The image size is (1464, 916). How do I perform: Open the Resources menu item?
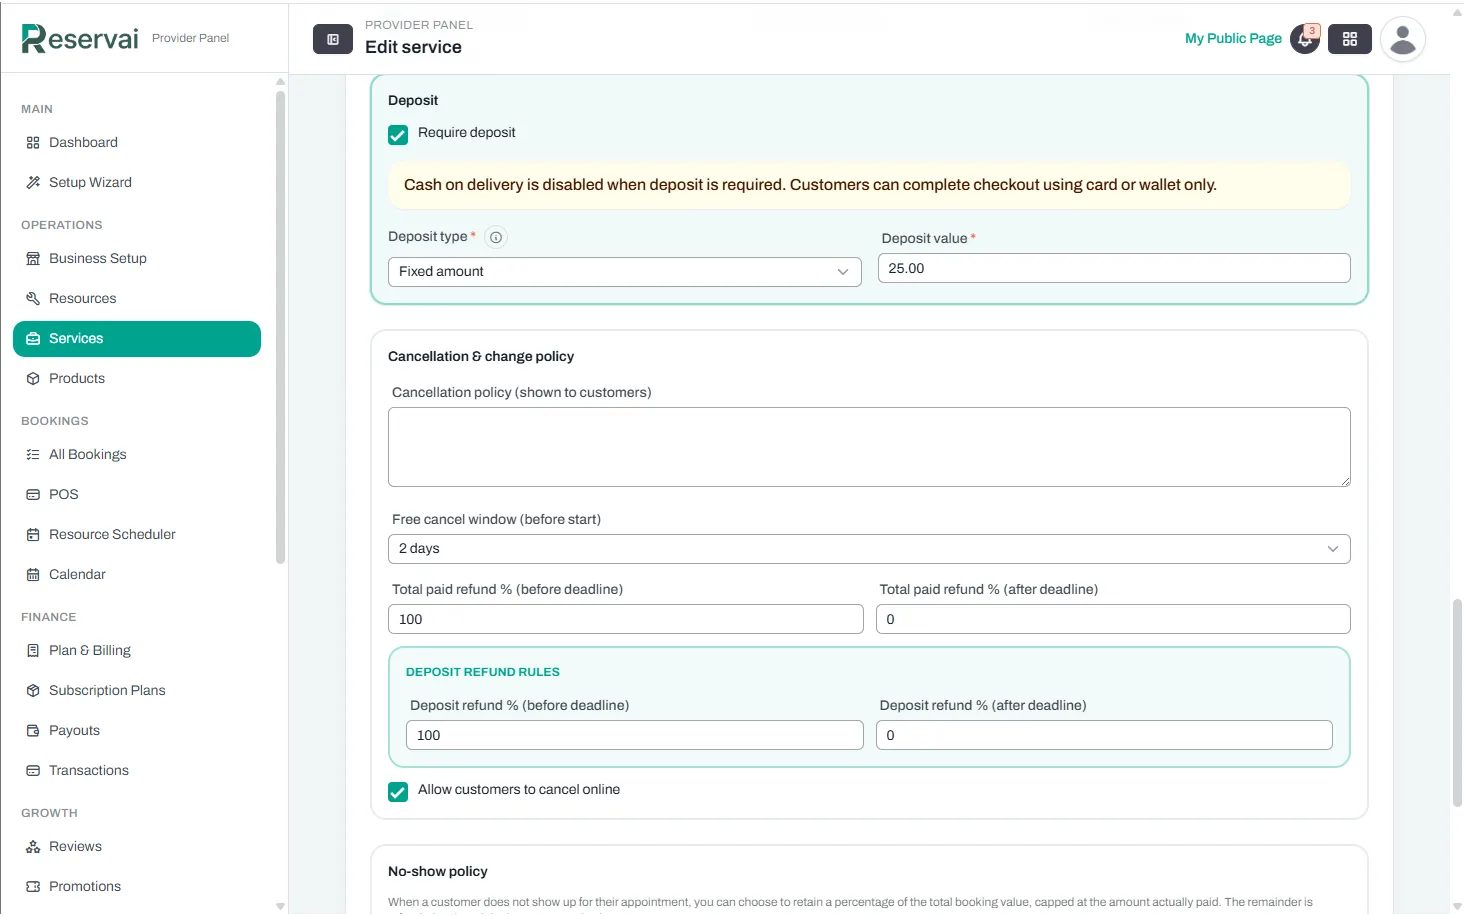pyautogui.click(x=137, y=299)
